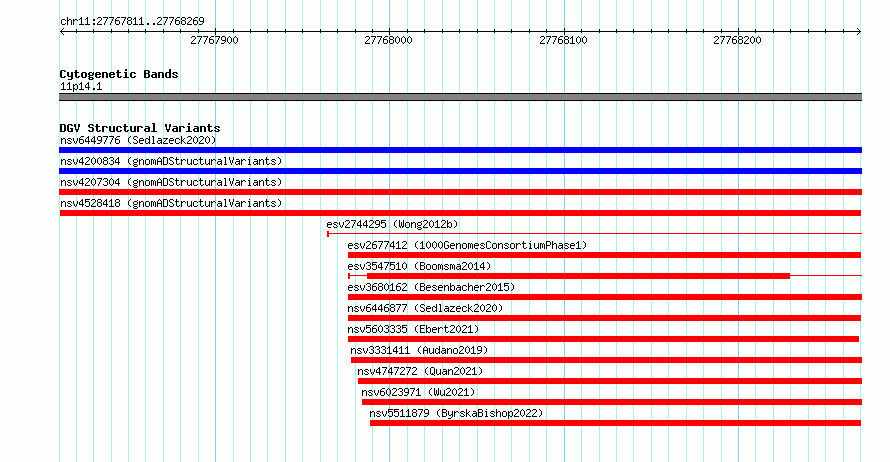This screenshot has width=890, height=462.
Task: Select the red bar under nsv4207304
Action: [x=460, y=192]
